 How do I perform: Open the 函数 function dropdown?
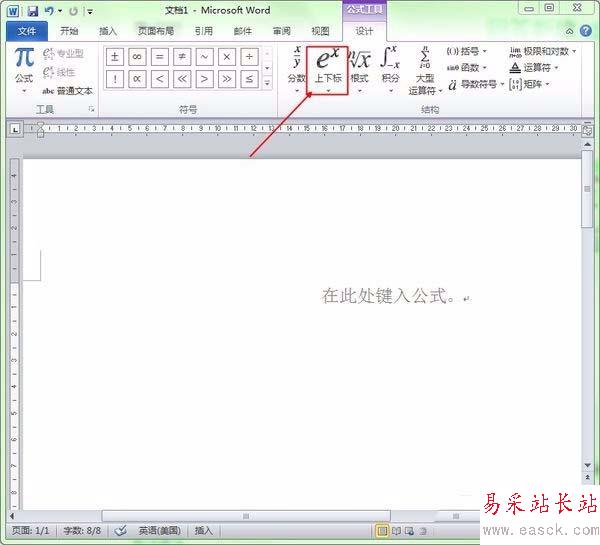[x=467, y=68]
